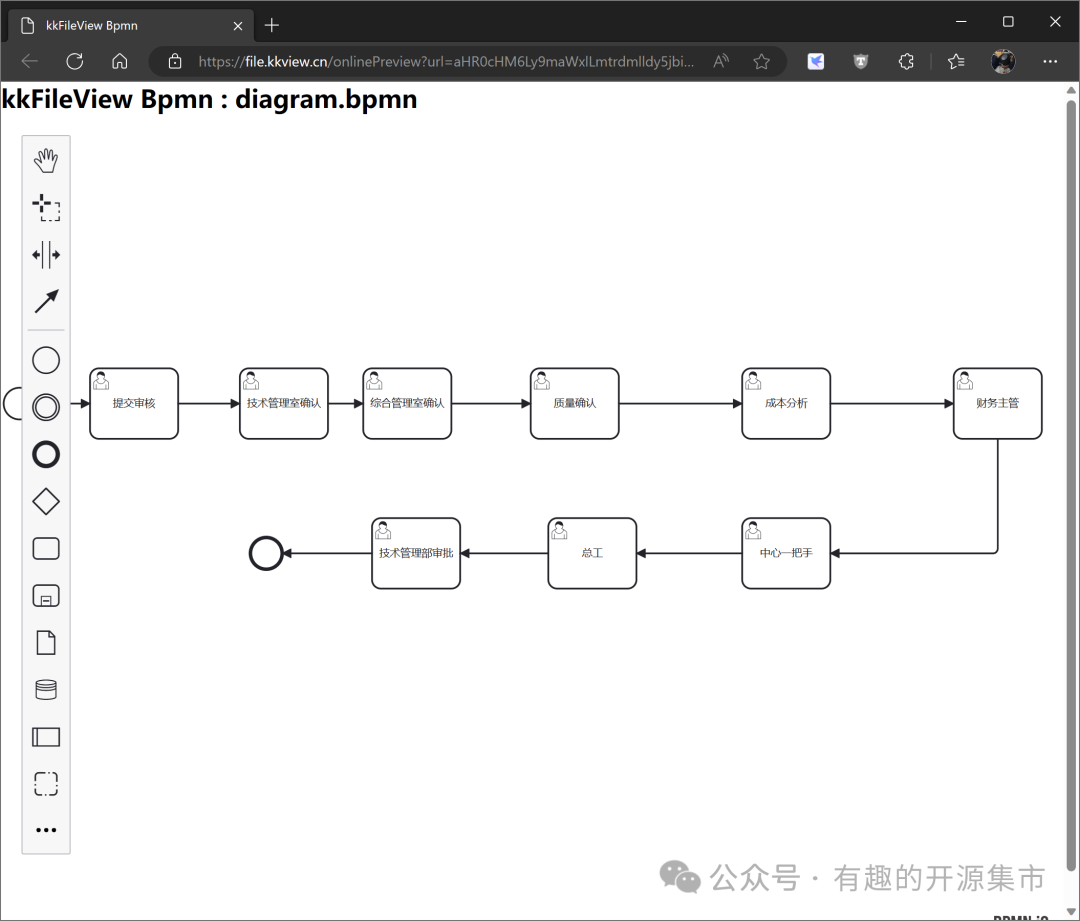The width and height of the screenshot is (1080, 921).
Task: Activate the global connect arrow tool
Action: click(46, 301)
